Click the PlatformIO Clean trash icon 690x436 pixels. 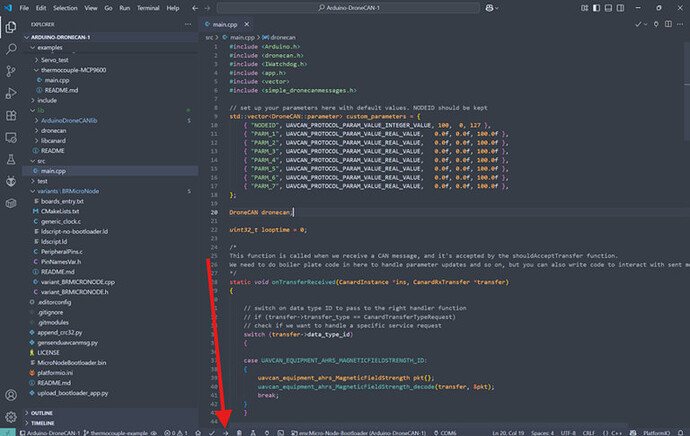[239, 432]
